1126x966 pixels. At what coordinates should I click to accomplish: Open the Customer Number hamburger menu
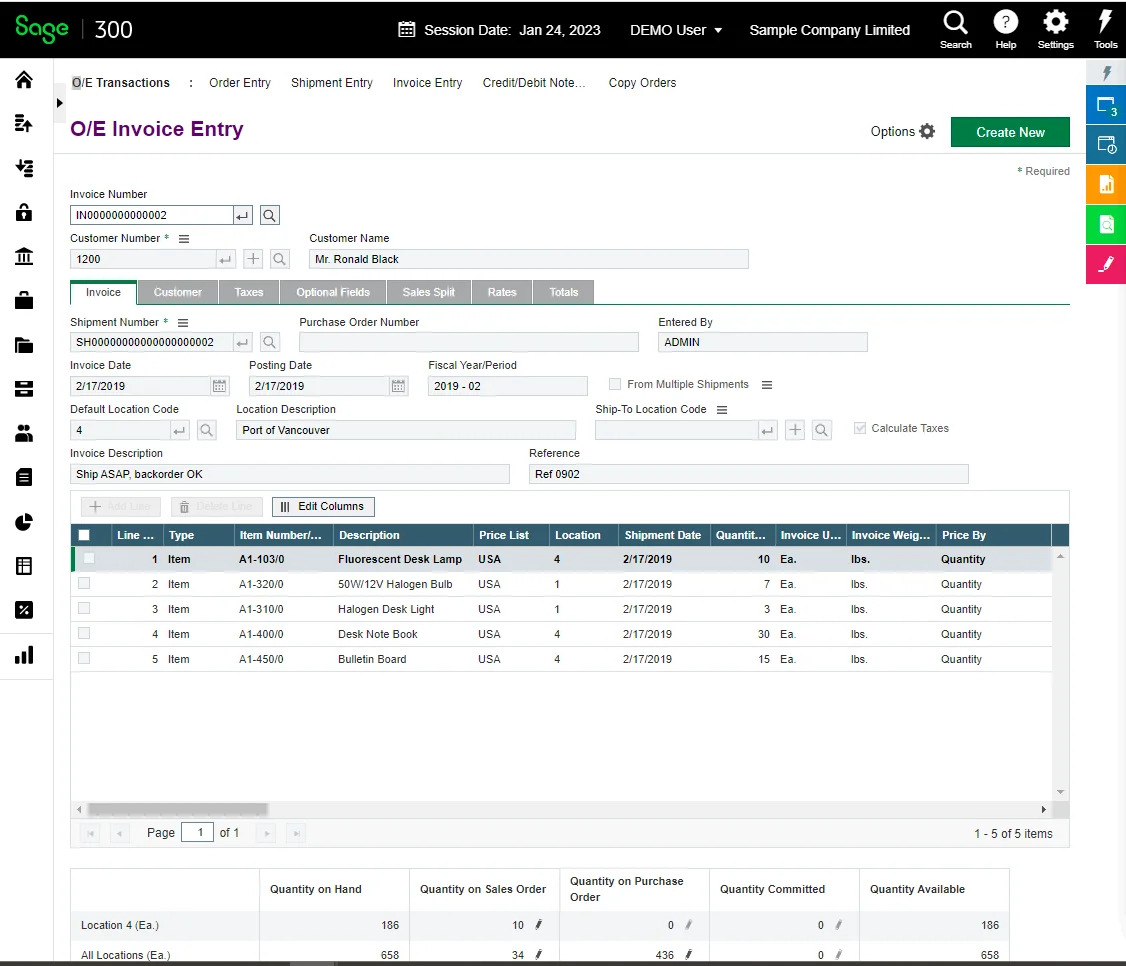point(184,239)
